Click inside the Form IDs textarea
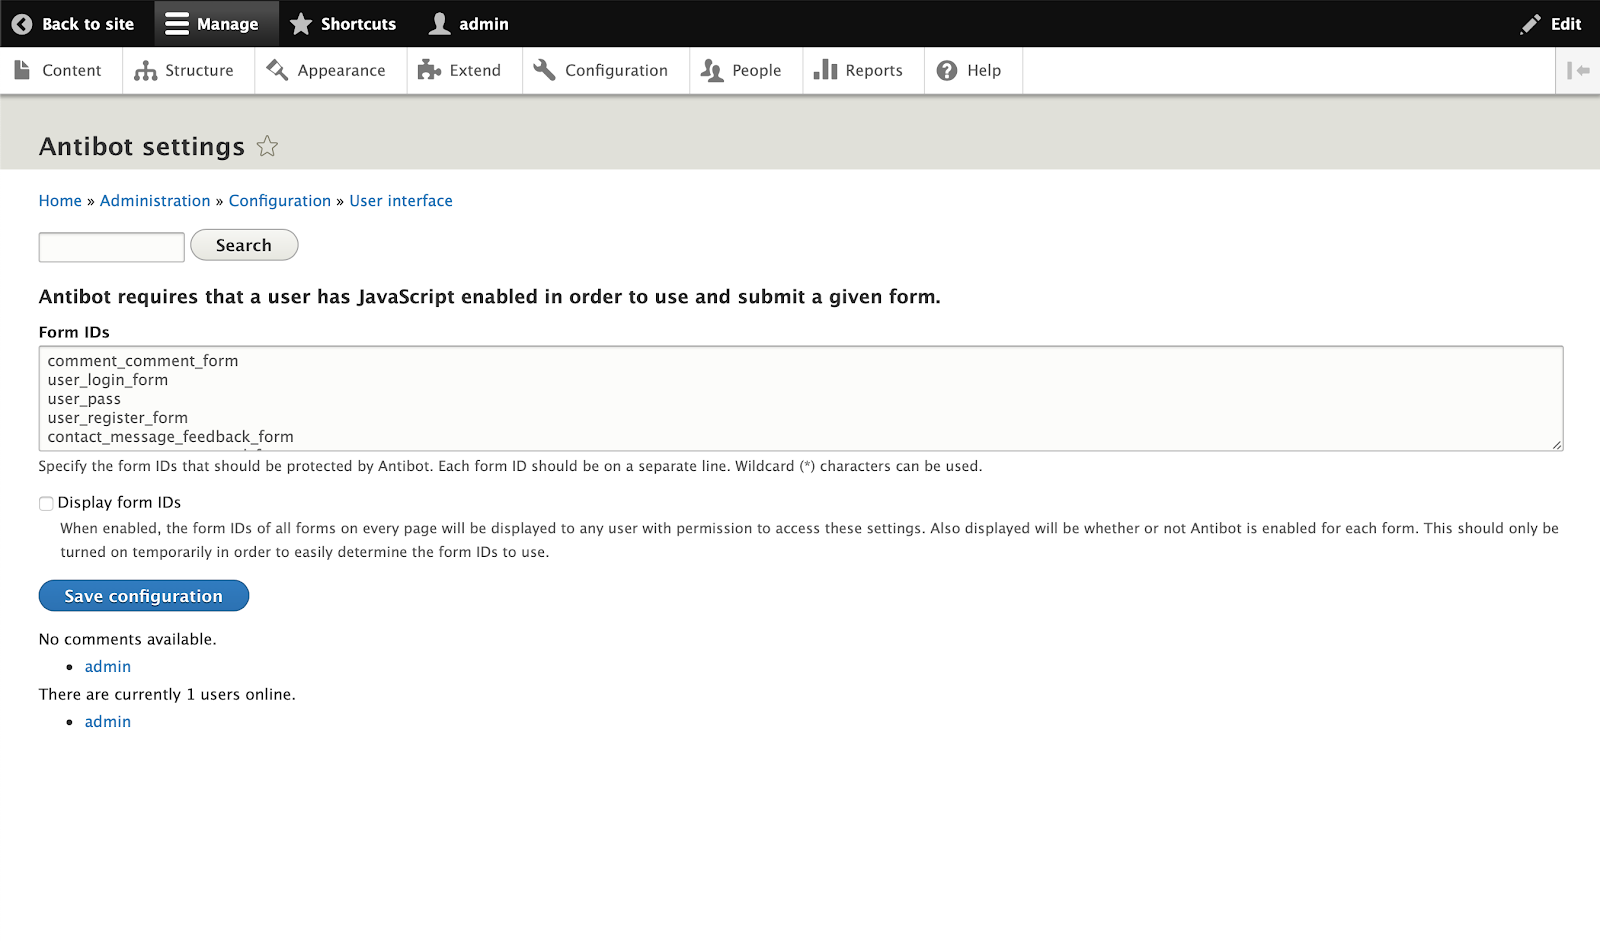Image resolution: width=1600 pixels, height=941 pixels. [x=801, y=399]
